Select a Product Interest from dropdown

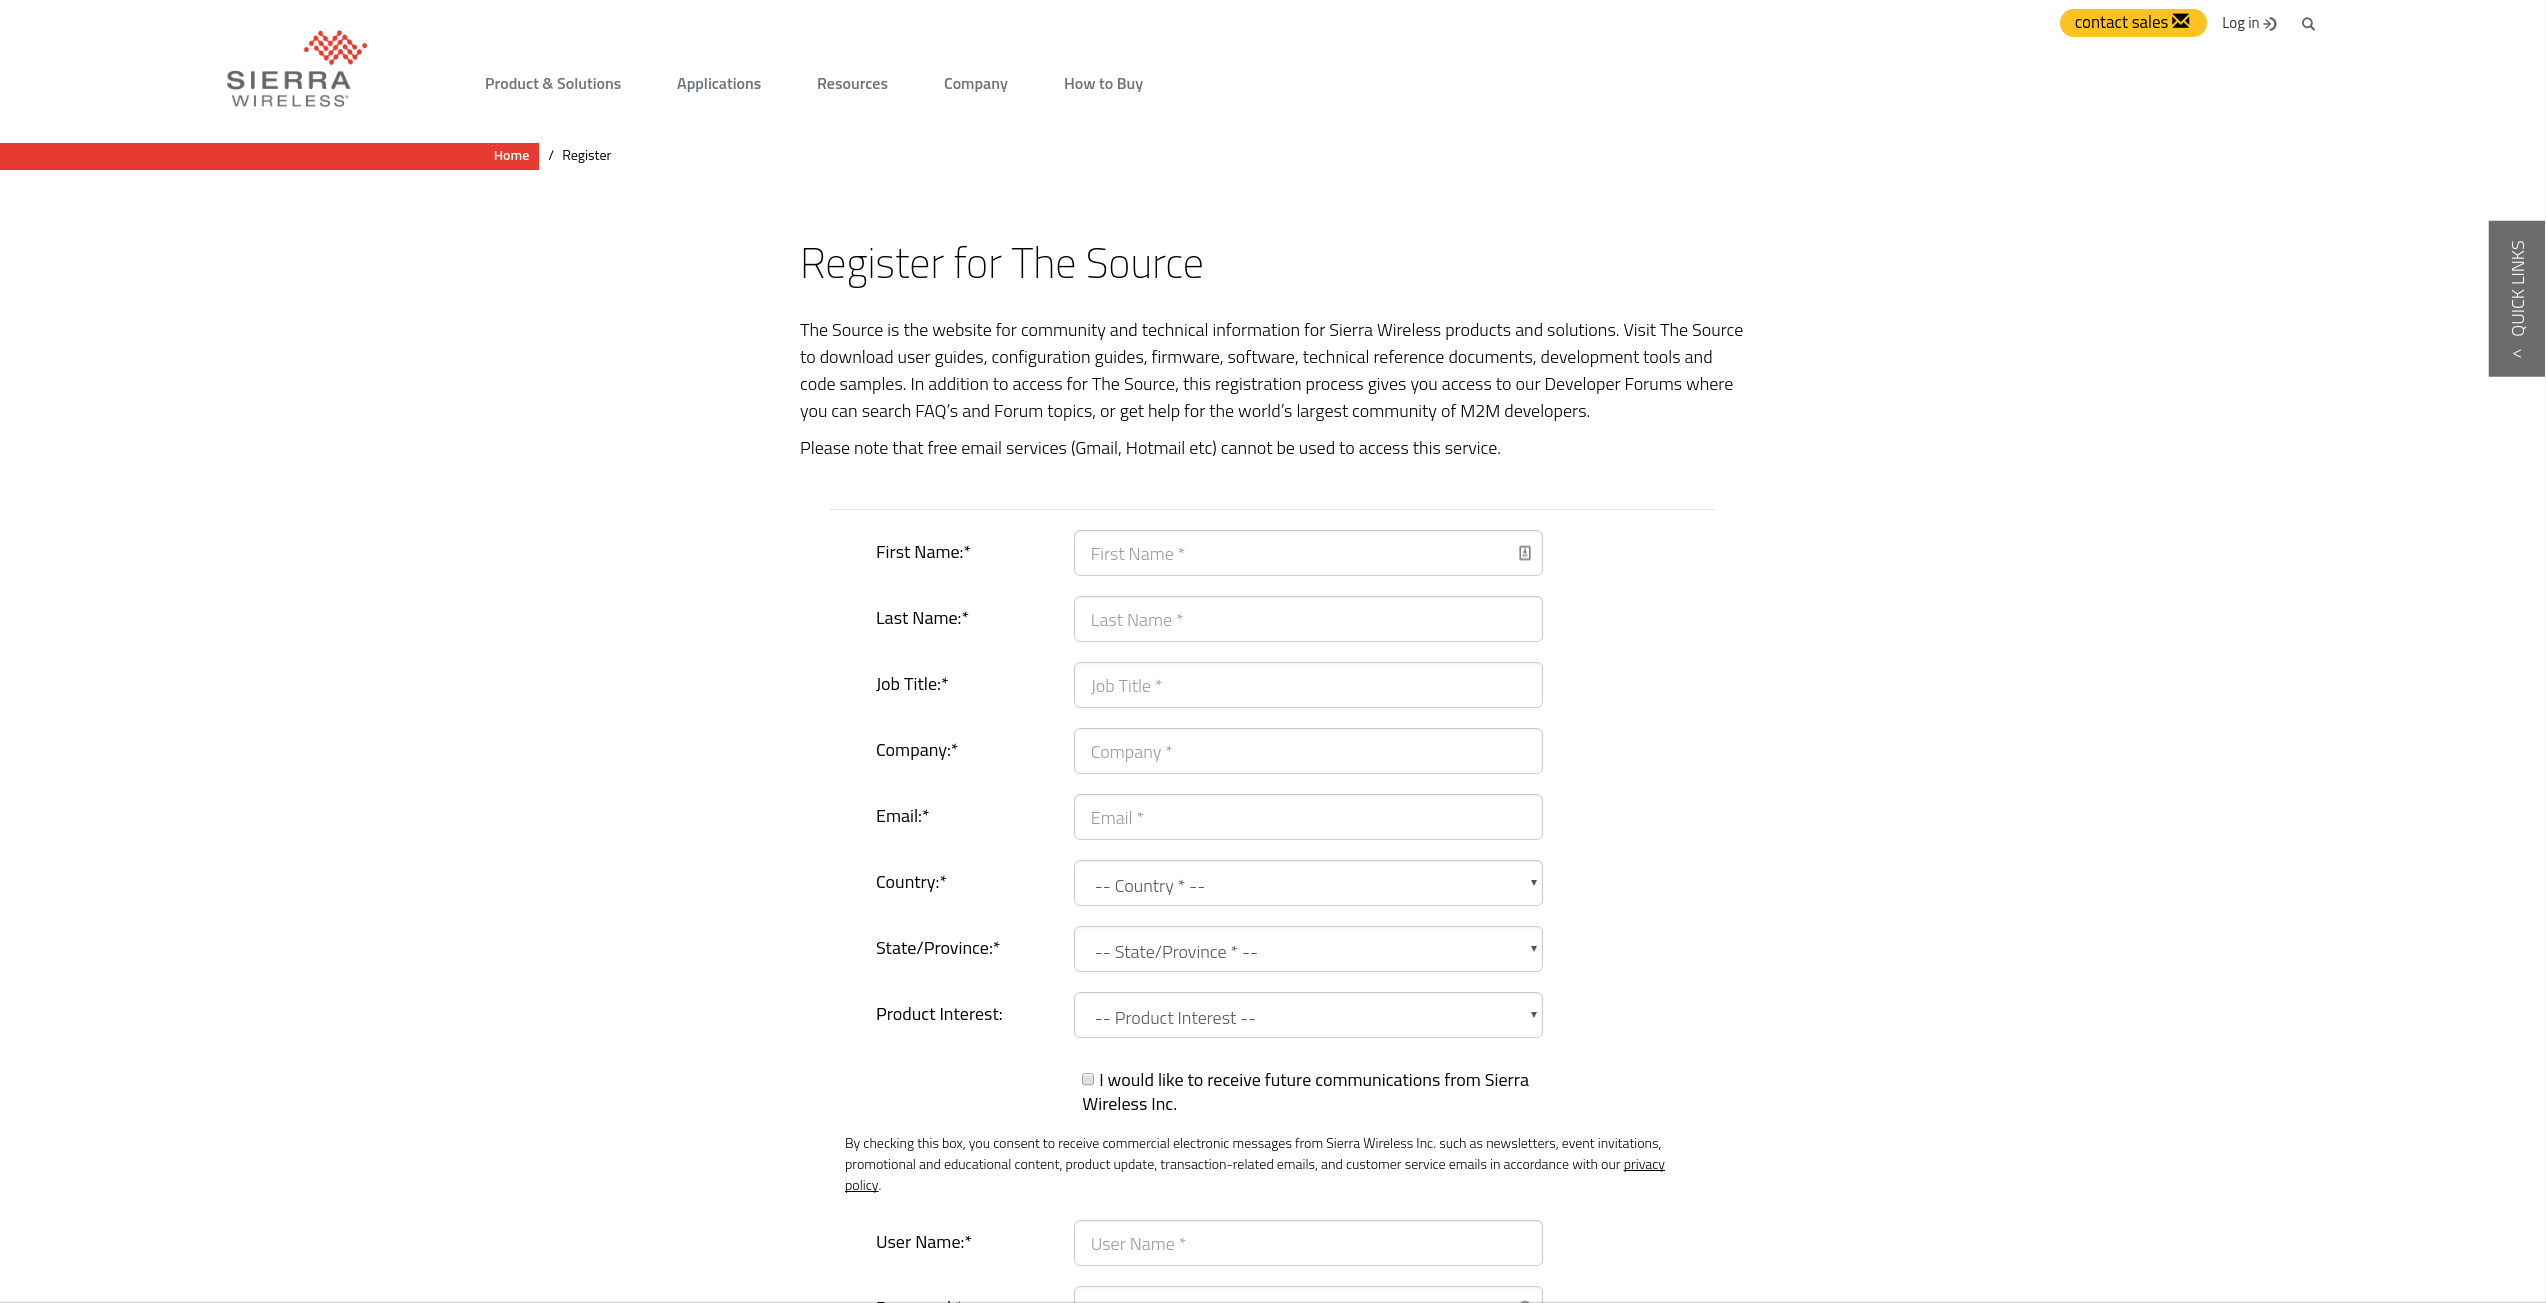pos(1308,1015)
